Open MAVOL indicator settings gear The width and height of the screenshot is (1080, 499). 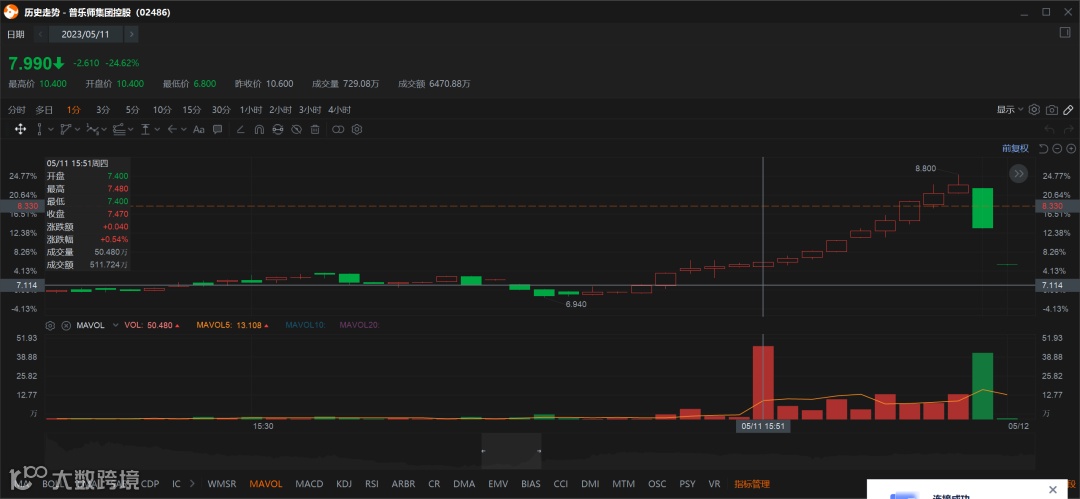(x=50, y=325)
